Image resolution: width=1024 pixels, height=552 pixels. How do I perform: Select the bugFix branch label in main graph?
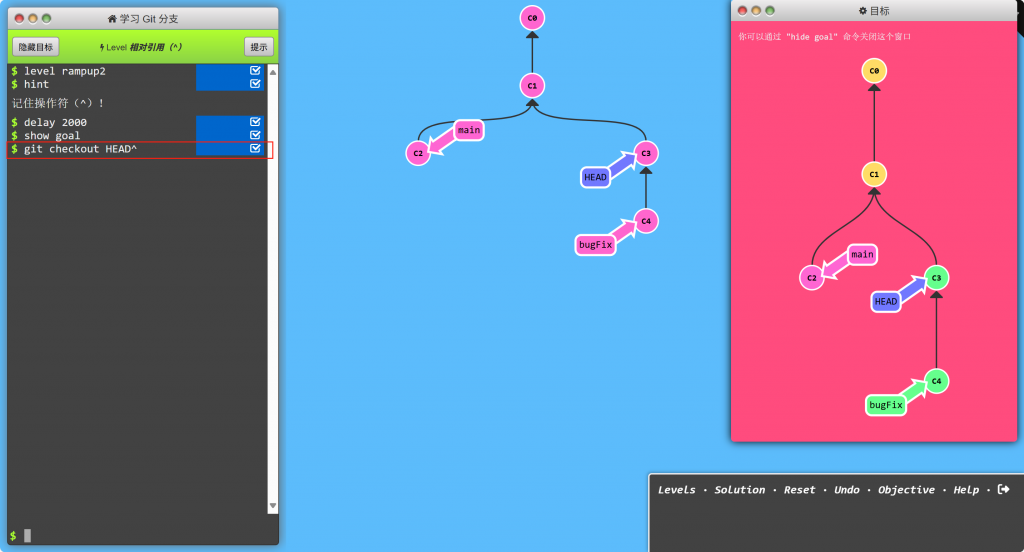(x=595, y=244)
